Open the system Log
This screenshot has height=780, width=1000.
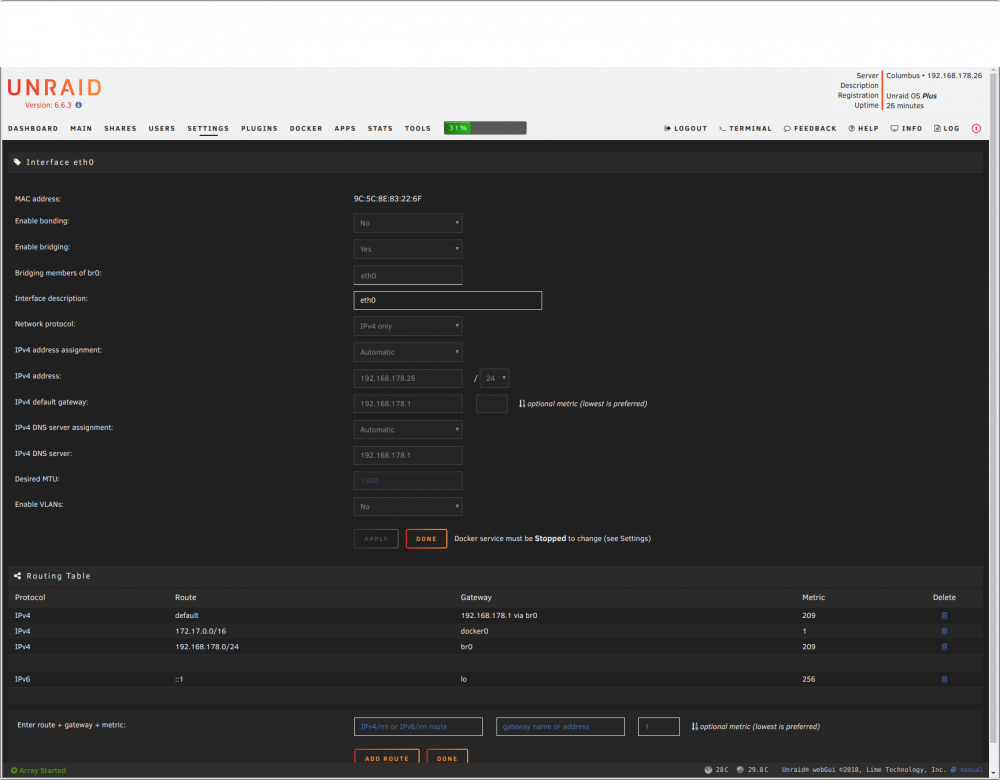pos(947,128)
